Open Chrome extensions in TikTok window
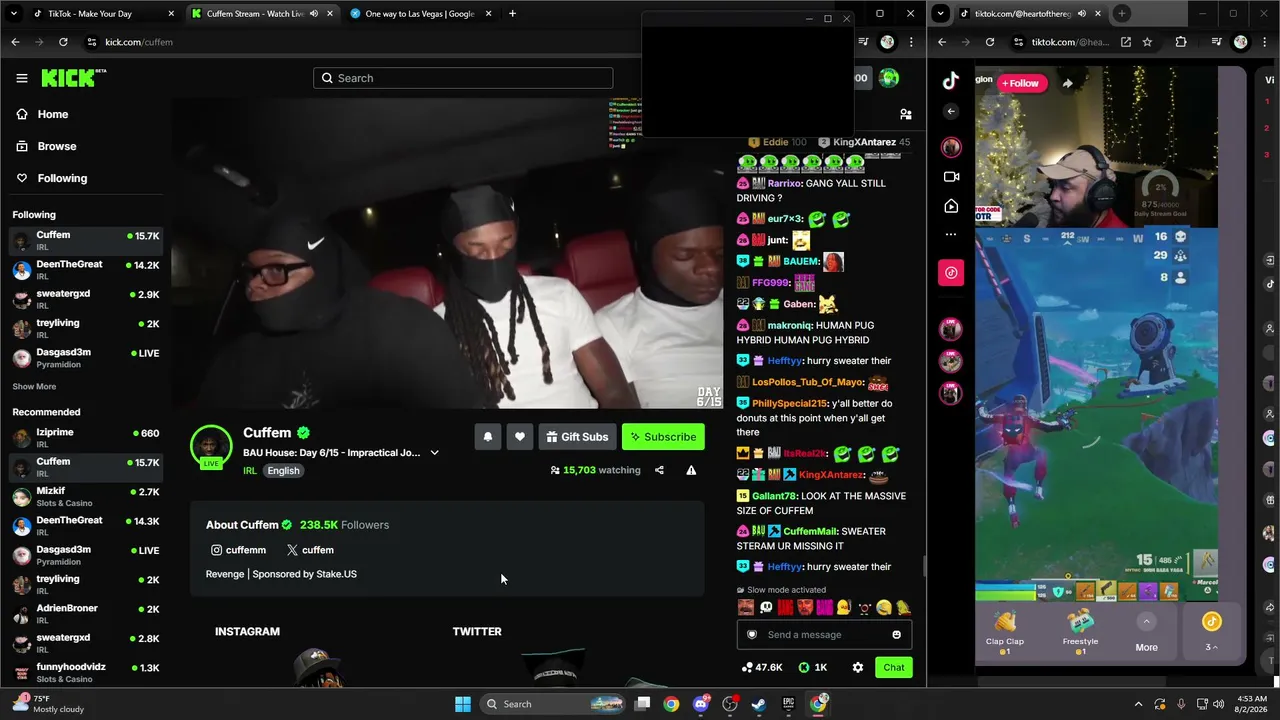Viewport: 1280px width, 720px height. 1181,42
